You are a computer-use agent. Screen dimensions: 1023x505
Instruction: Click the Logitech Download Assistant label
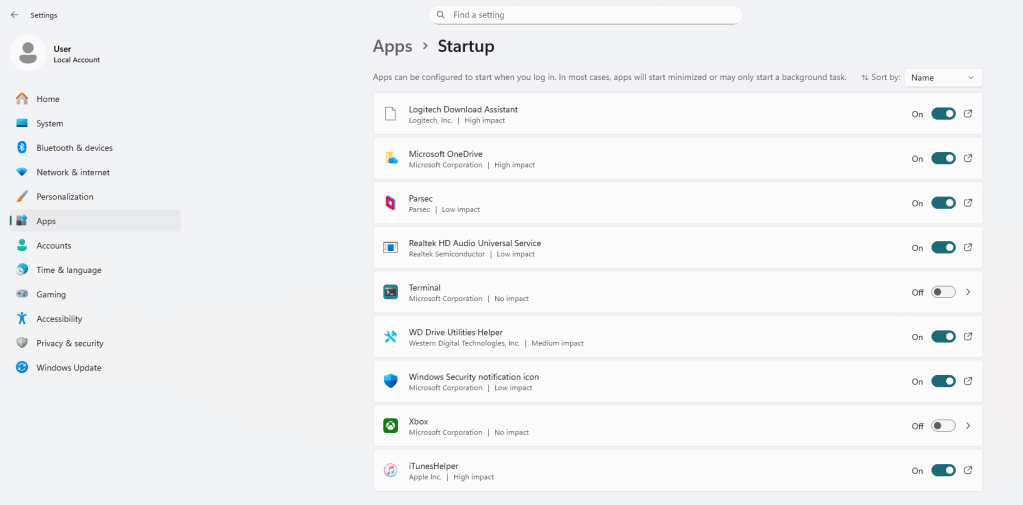pos(463,109)
